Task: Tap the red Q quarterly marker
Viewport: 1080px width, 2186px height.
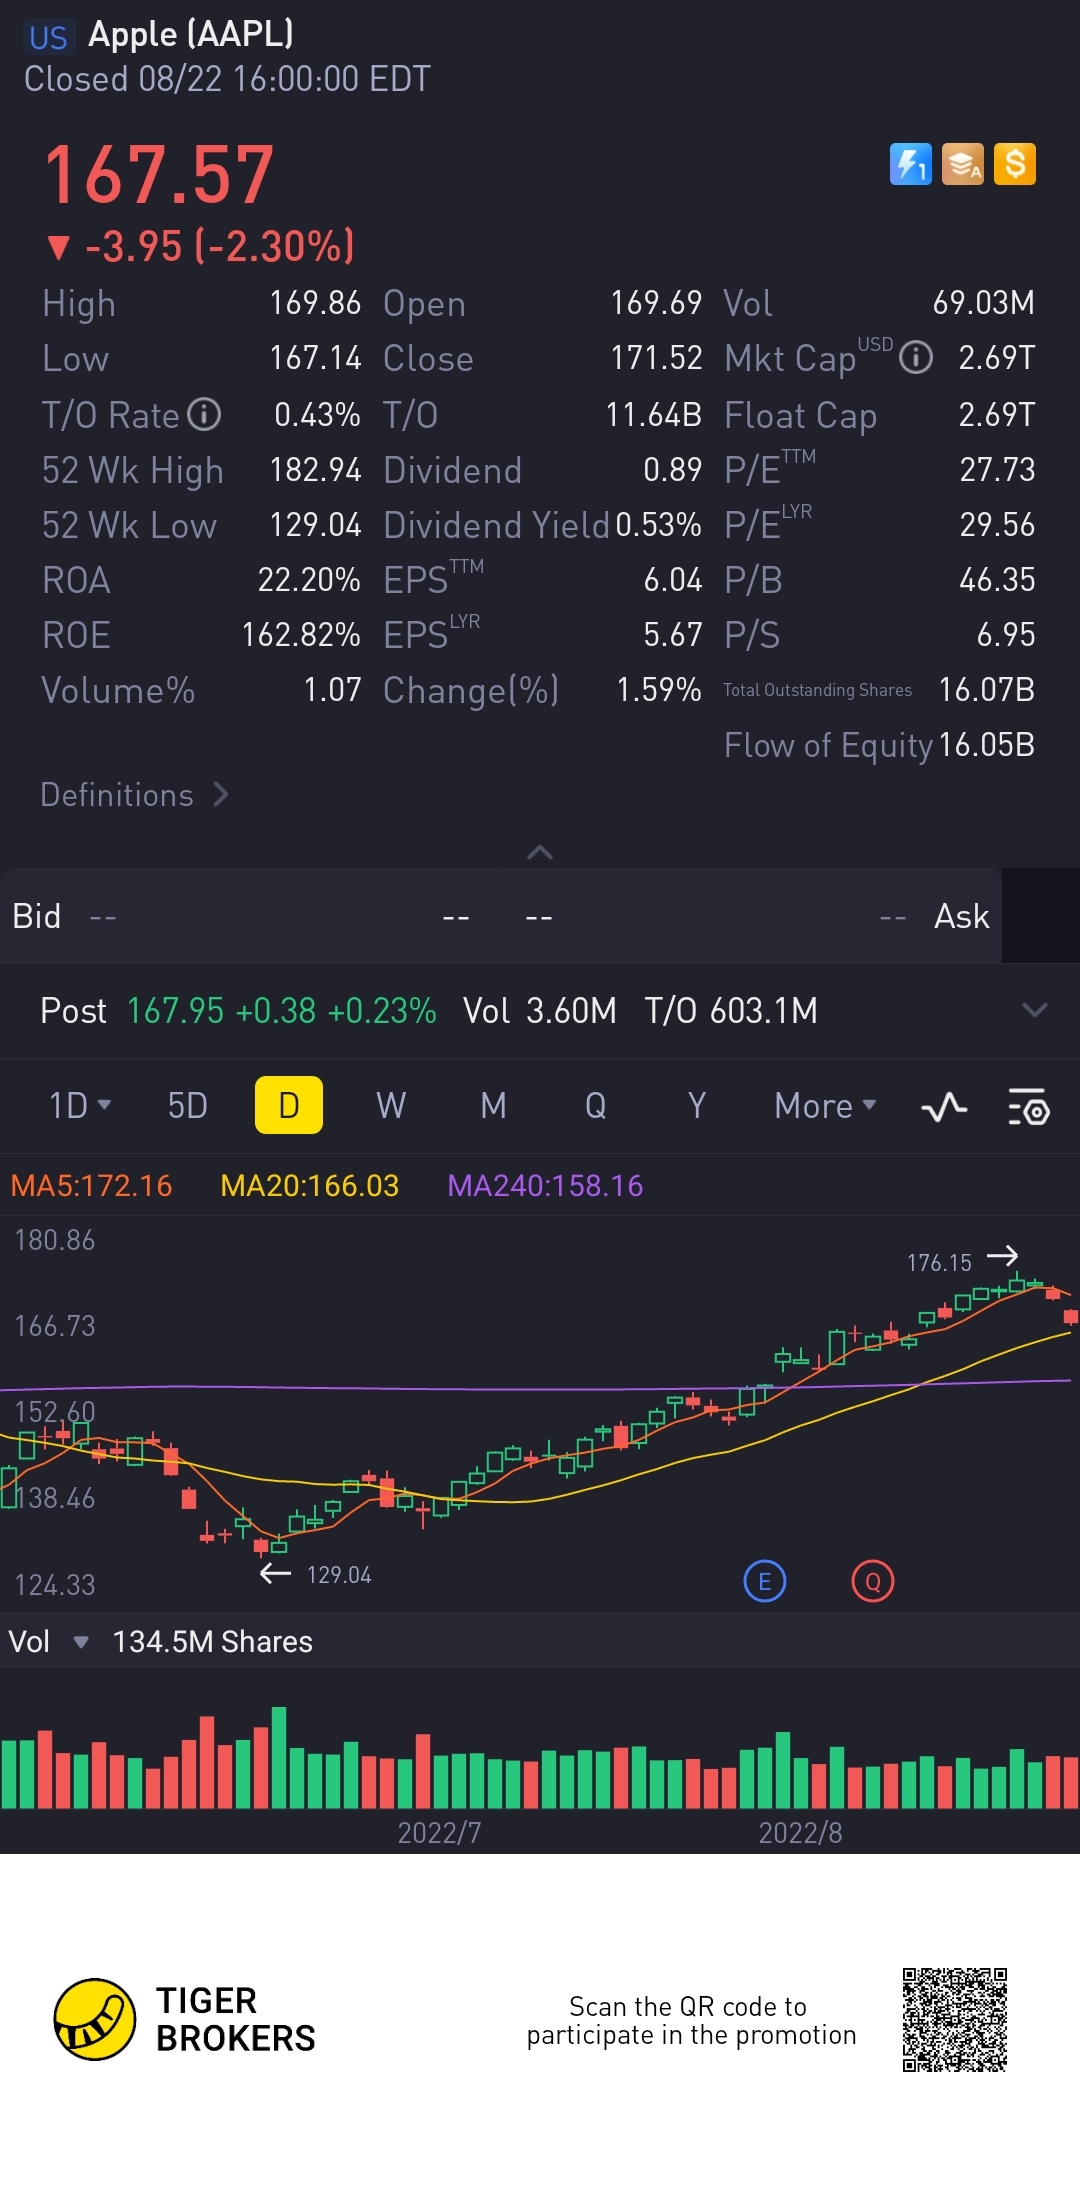Action: coord(872,1581)
